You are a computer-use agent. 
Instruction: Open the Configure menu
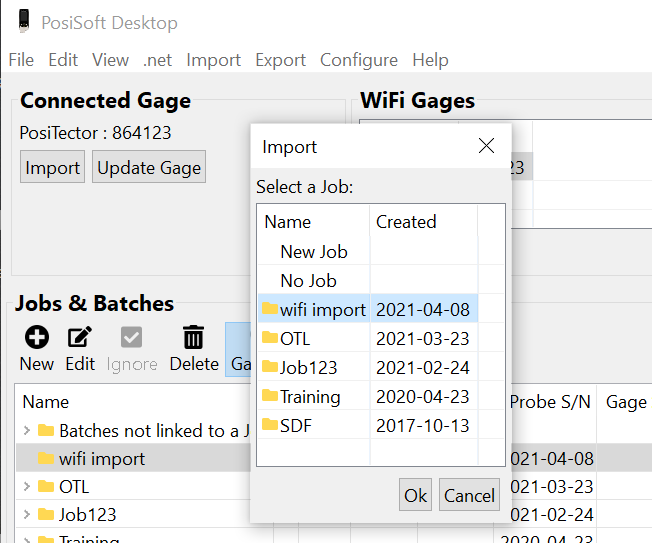coord(359,60)
